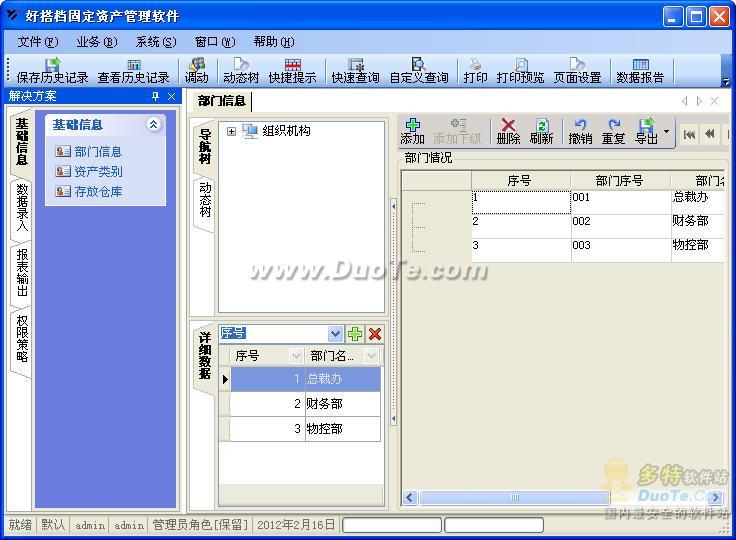
Task: Click previous-tab left arrow in tab strip
Action: [x=685, y=101]
